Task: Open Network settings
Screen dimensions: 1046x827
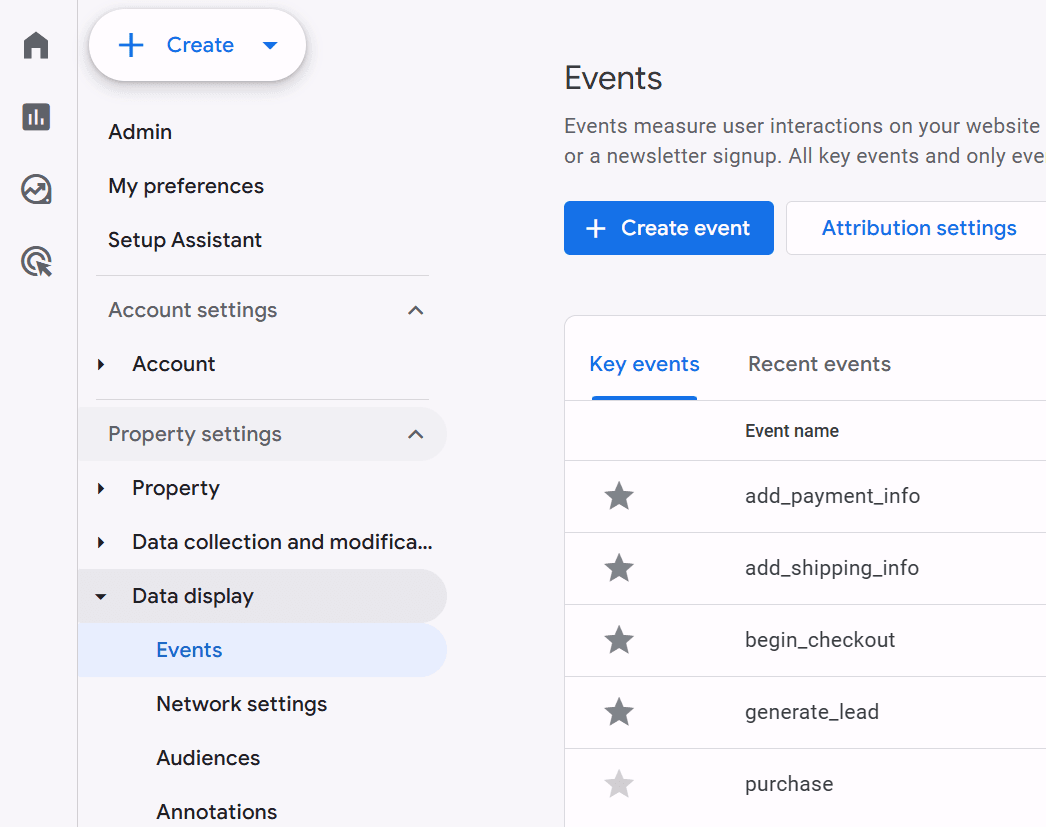Action: [241, 703]
